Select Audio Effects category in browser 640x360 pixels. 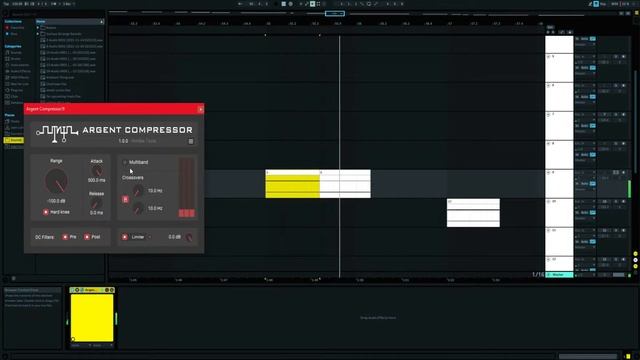pyautogui.click(x=20, y=71)
